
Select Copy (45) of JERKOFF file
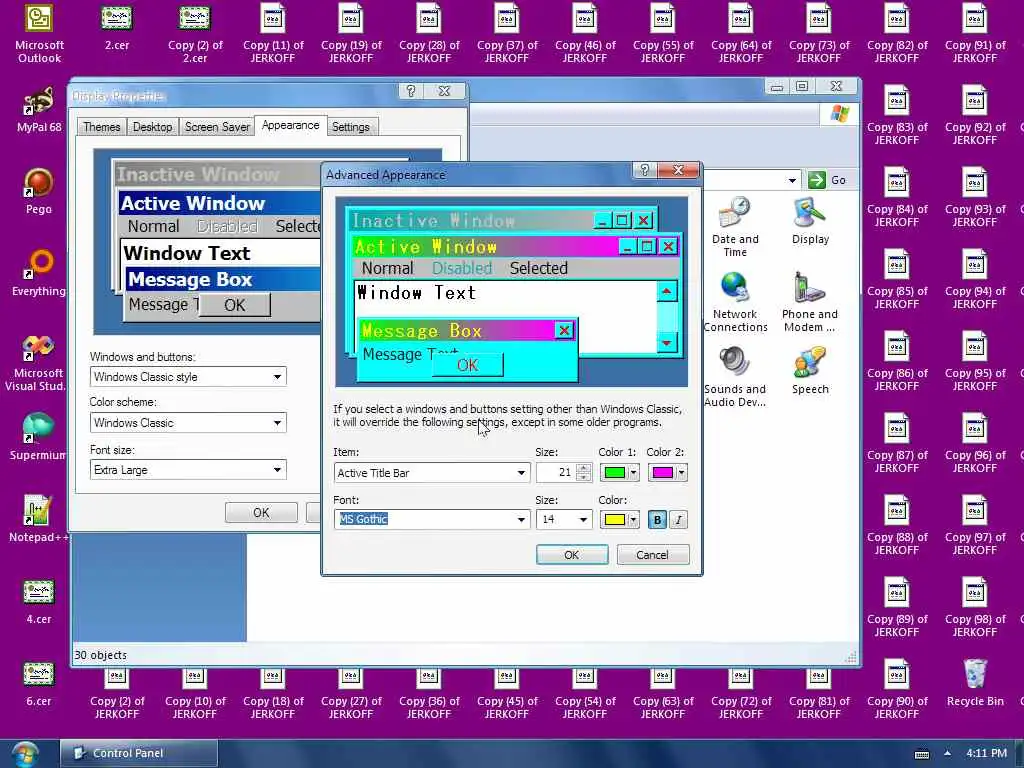[x=507, y=694]
